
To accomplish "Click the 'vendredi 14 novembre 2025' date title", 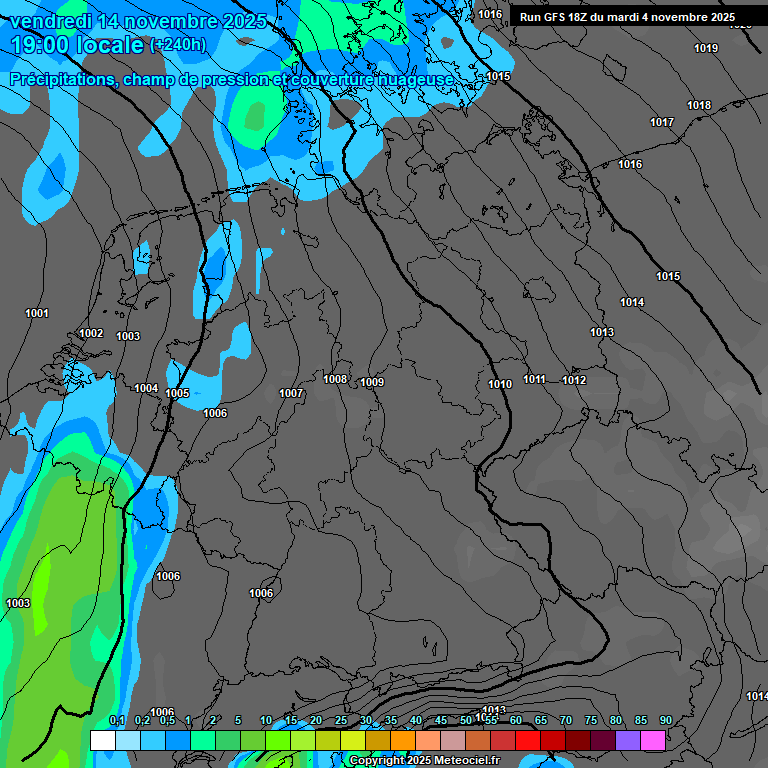I will (x=139, y=21).
